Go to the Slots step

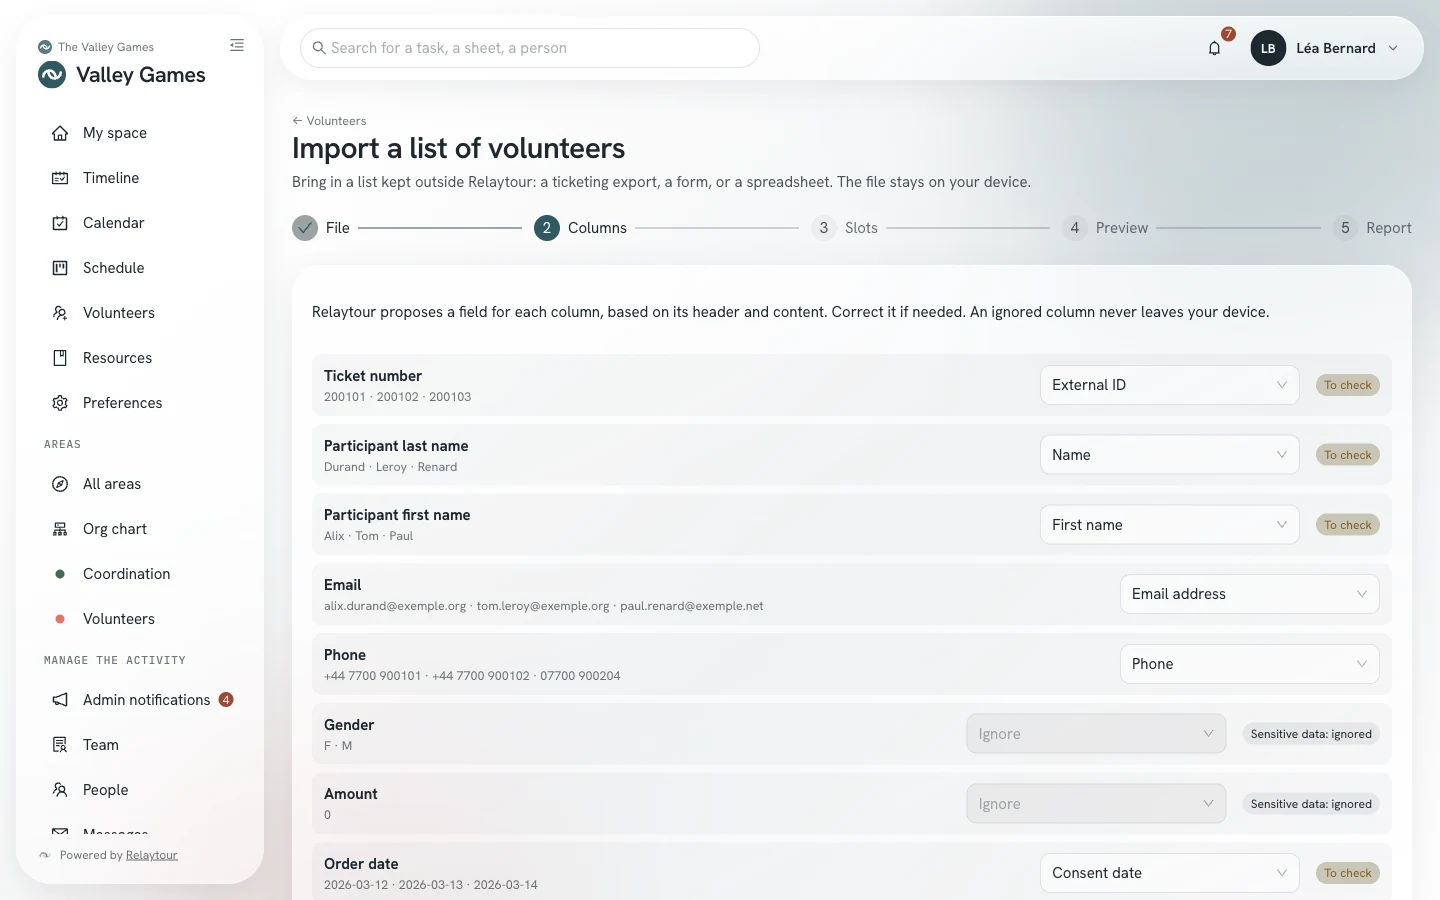click(x=844, y=228)
